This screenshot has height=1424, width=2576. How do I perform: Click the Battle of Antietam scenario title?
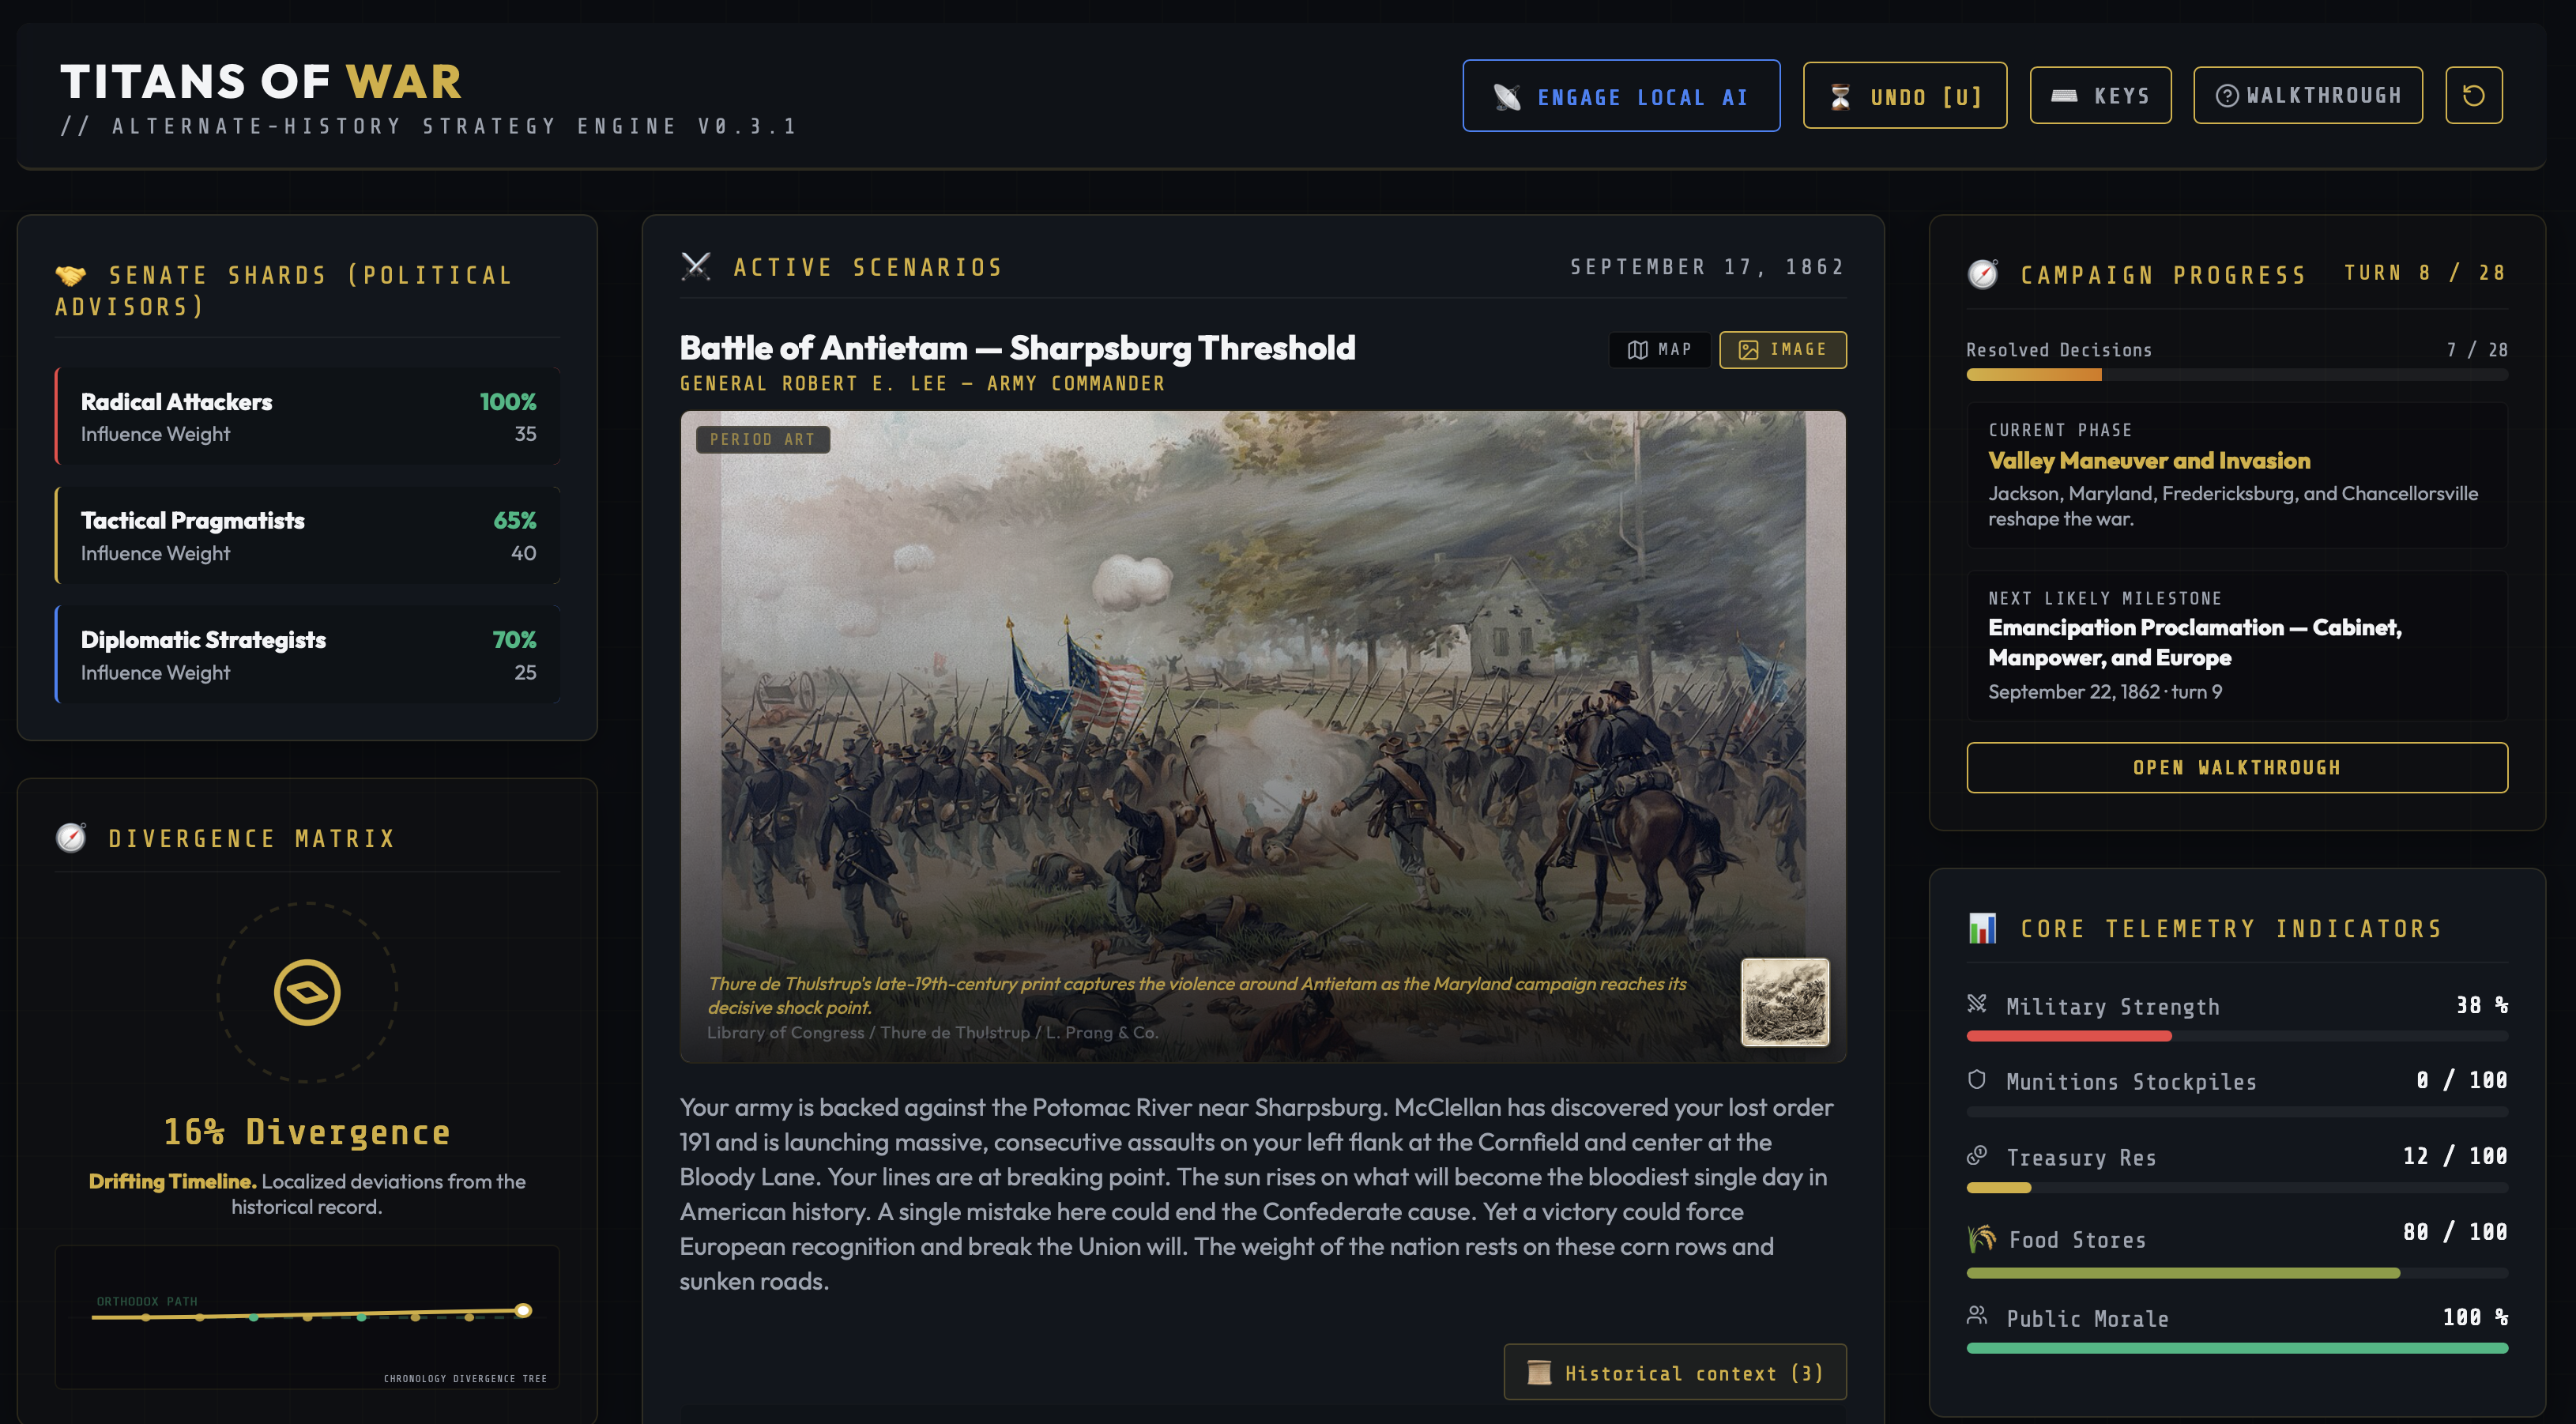[1017, 347]
